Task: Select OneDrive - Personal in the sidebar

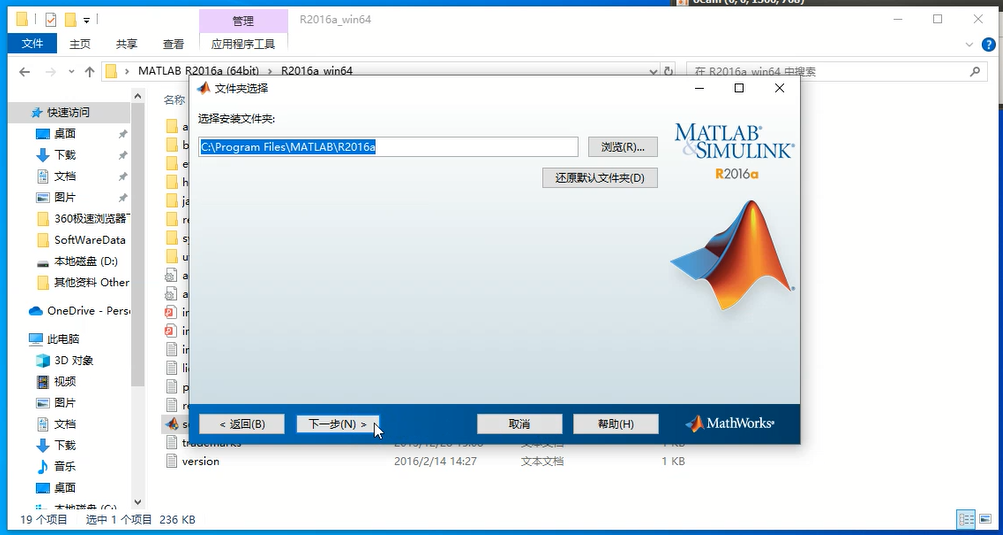Action: pyautogui.click(x=79, y=310)
